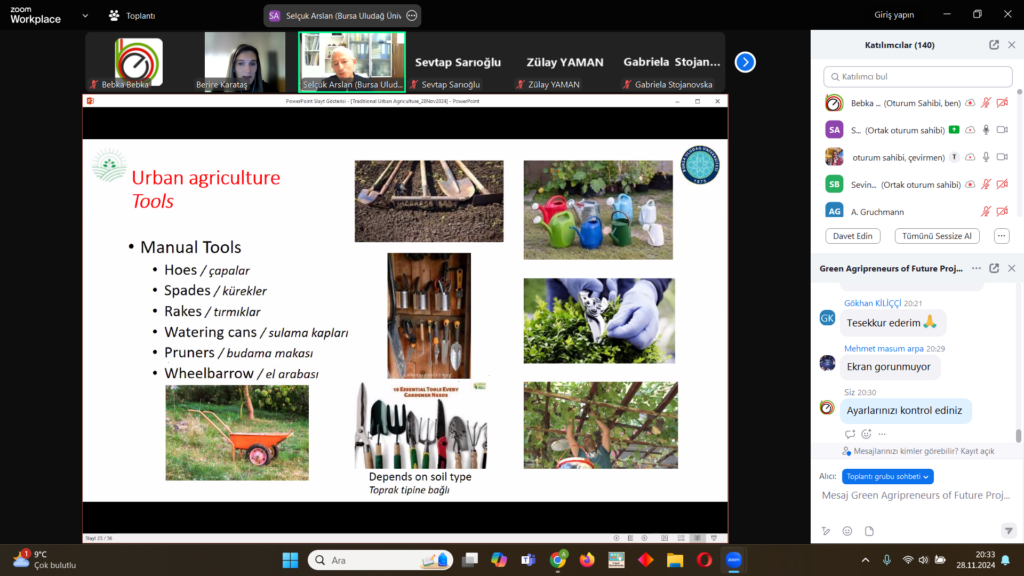
Task: Mute microphone of second participant SA
Action: pyautogui.click(x=985, y=130)
